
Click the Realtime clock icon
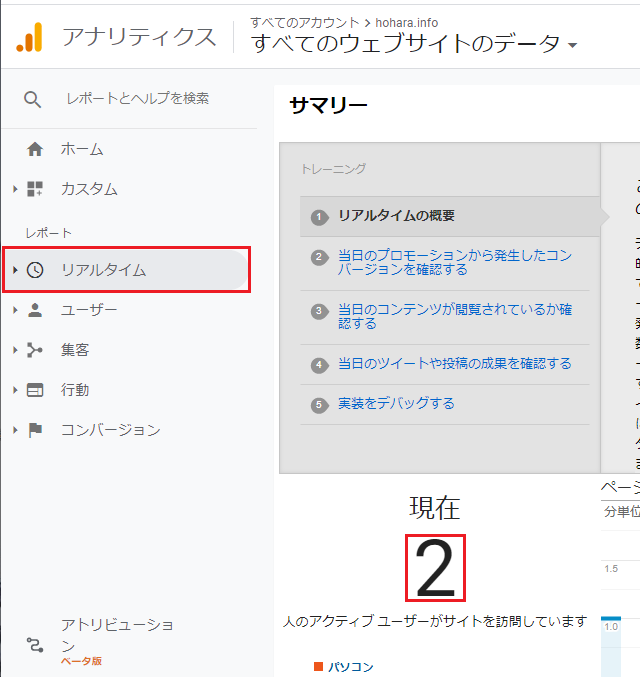click(35, 270)
